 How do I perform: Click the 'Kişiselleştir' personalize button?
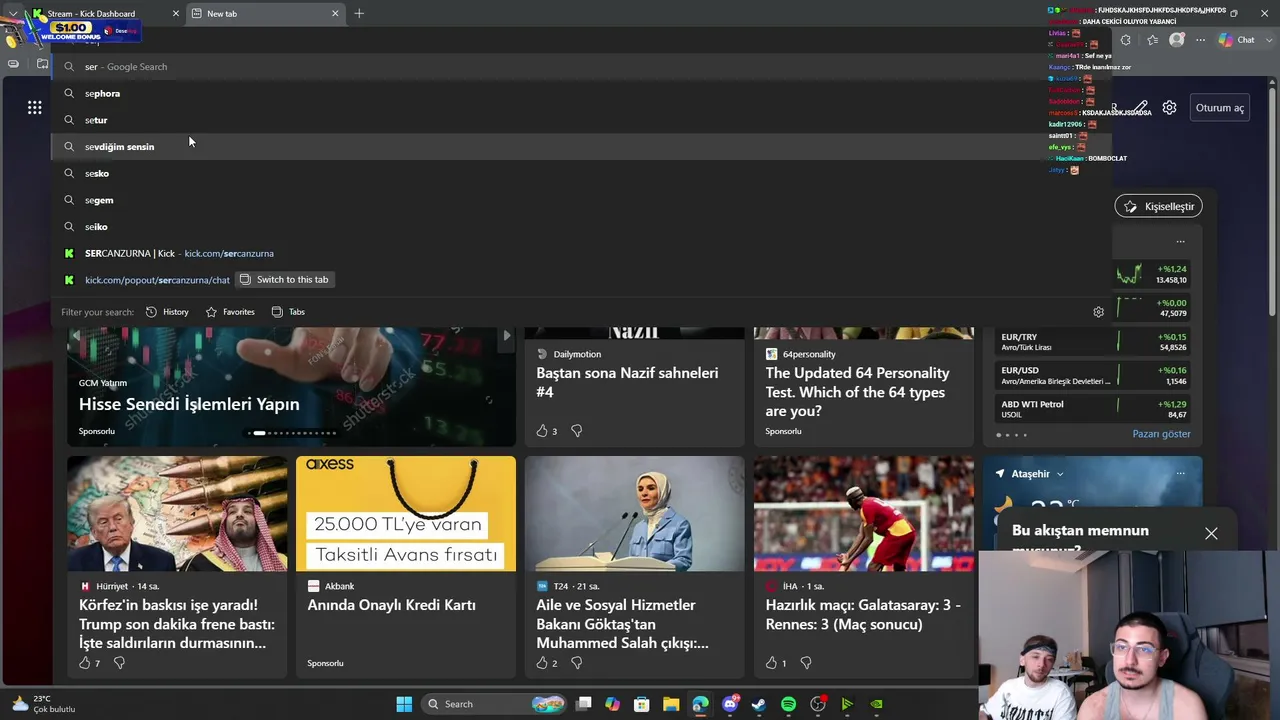1159,206
